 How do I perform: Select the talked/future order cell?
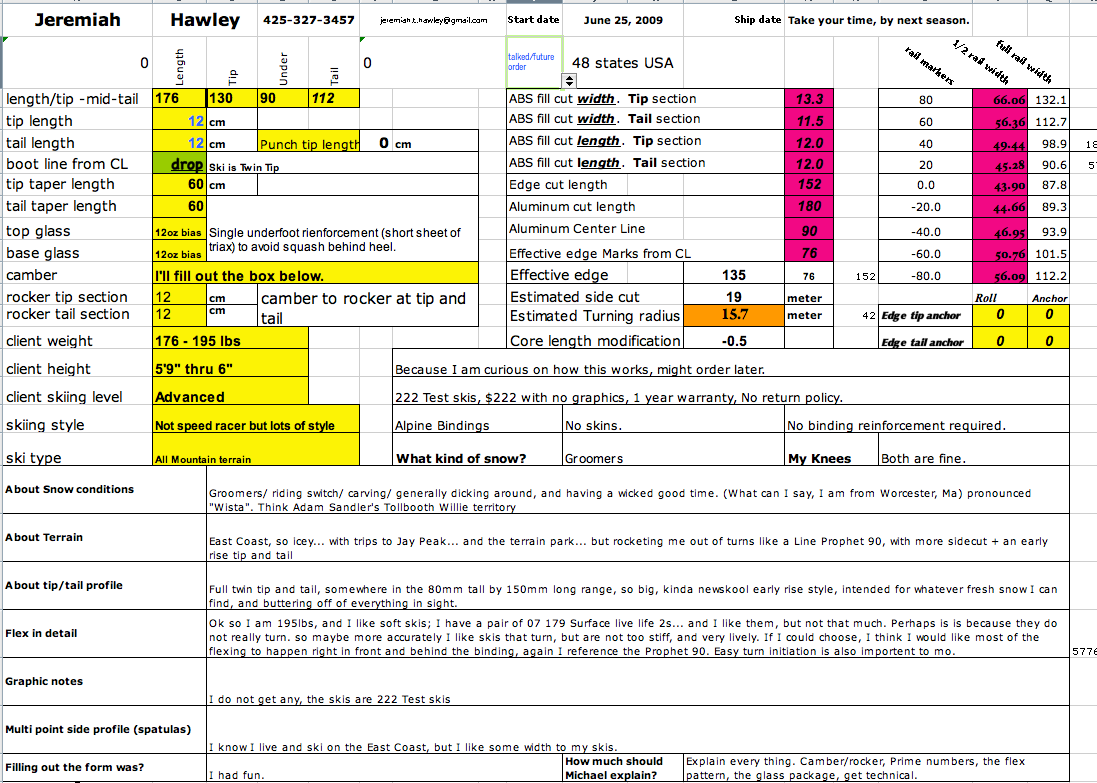534,62
